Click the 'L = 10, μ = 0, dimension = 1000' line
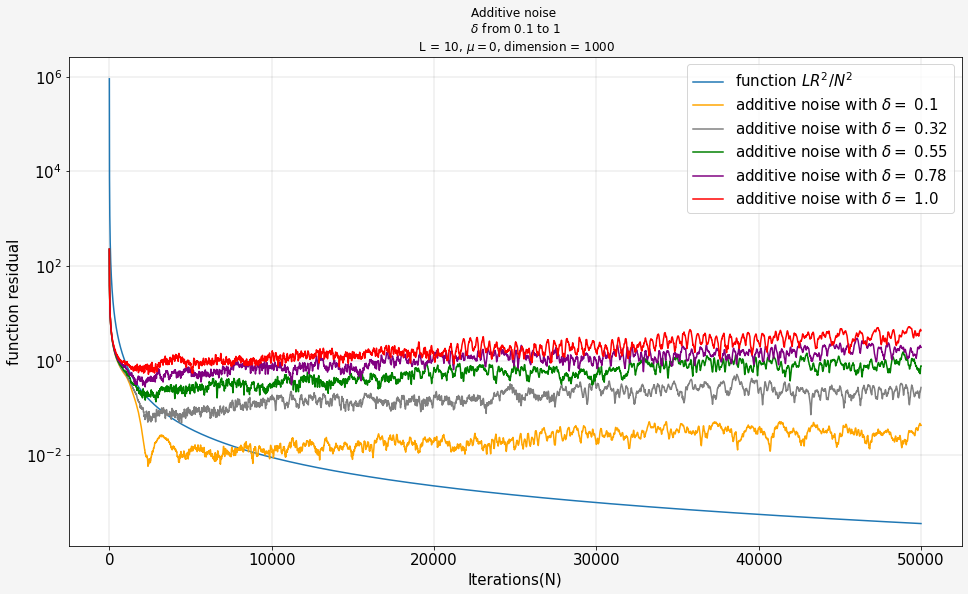 point(516,47)
